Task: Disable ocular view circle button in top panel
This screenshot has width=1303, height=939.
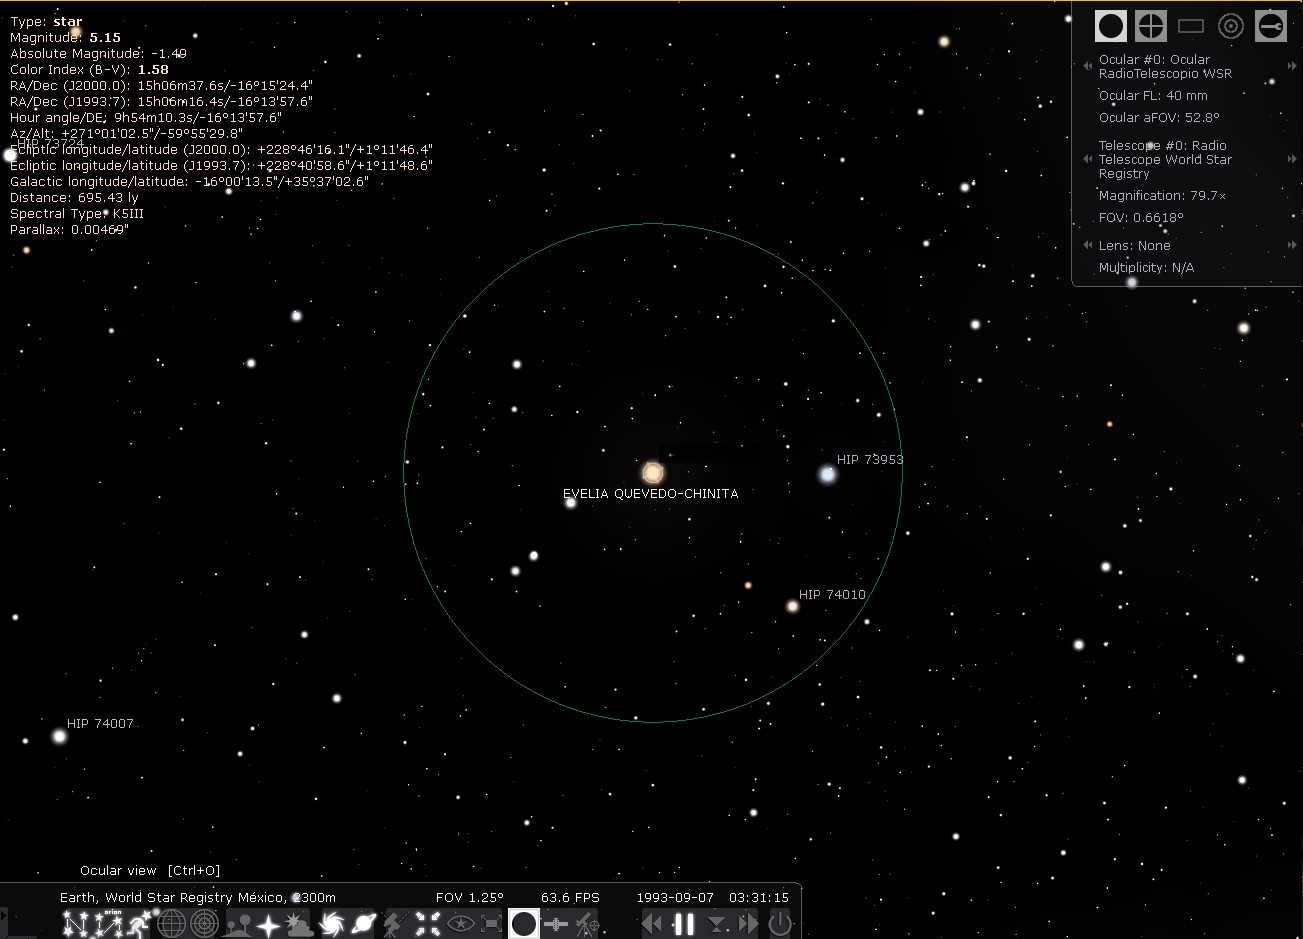Action: [x=1111, y=26]
